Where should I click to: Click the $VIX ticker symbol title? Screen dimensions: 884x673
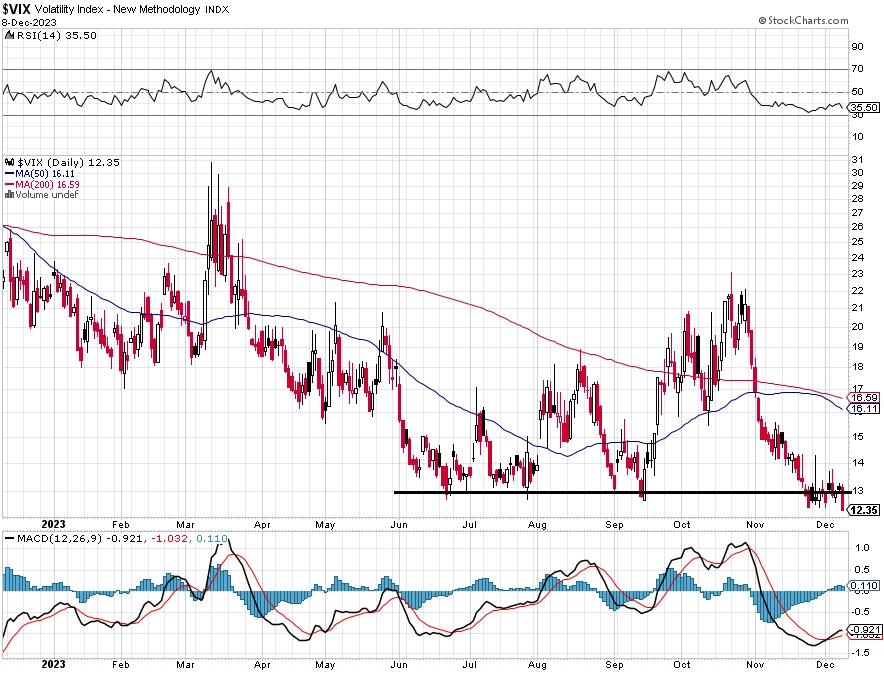(16, 9)
